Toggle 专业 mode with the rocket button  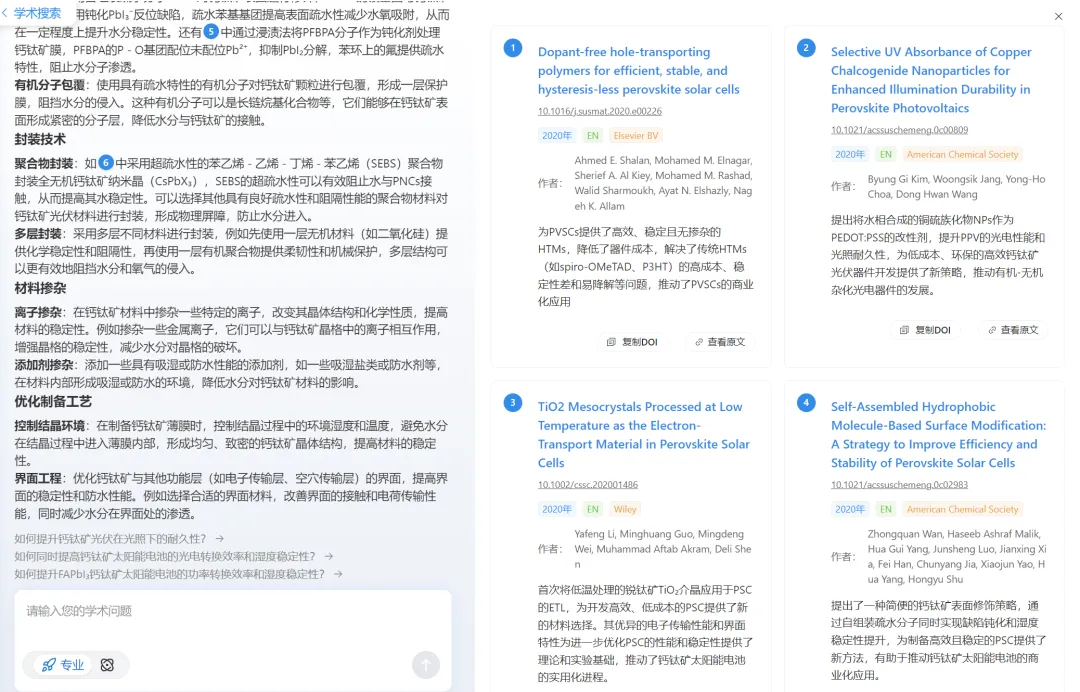[x=62, y=665]
